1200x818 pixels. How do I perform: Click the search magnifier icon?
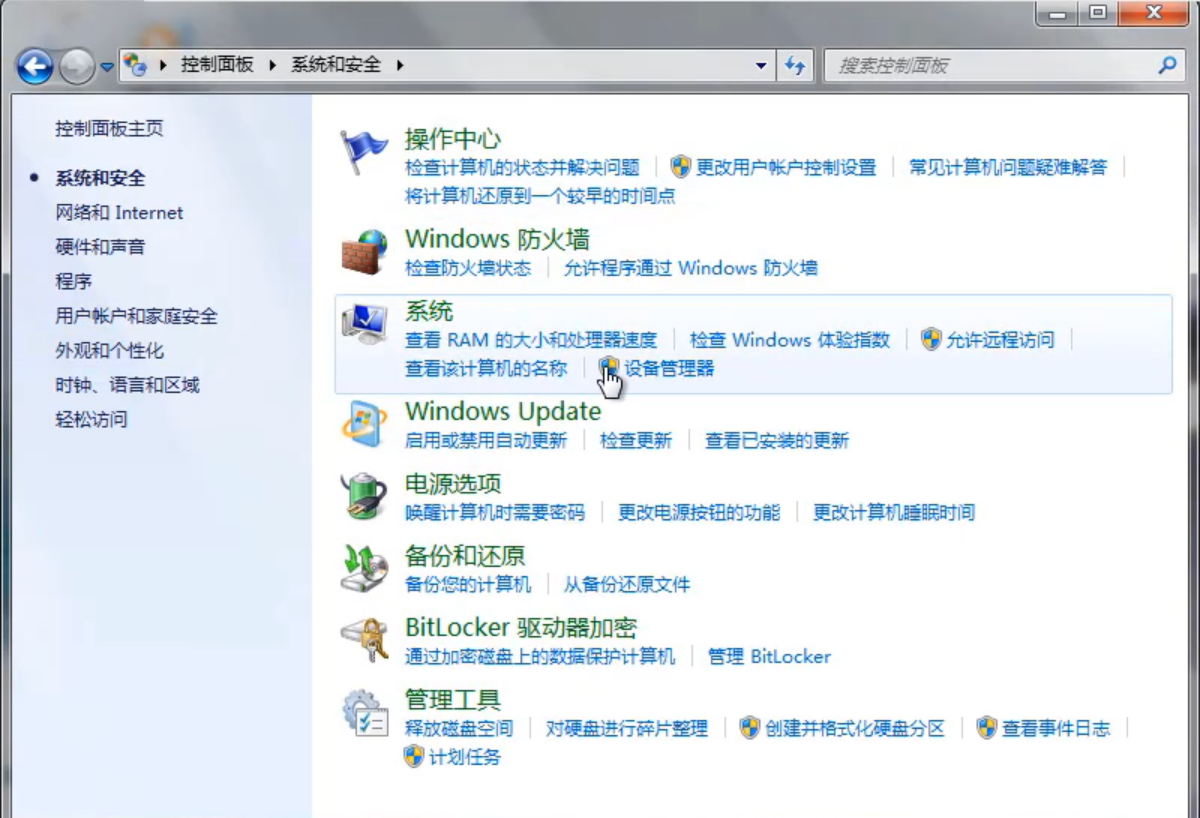coord(1166,65)
